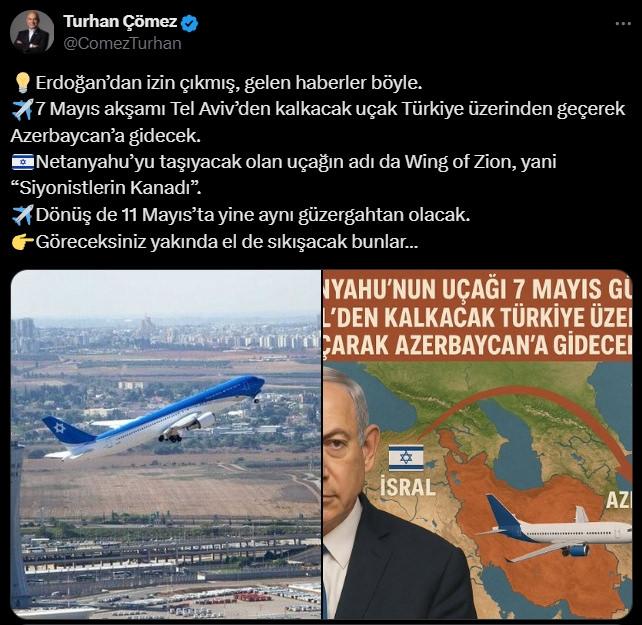Viewport: 642px width, 625px height.
Task: Click the blue verified badge
Action: coord(190,23)
